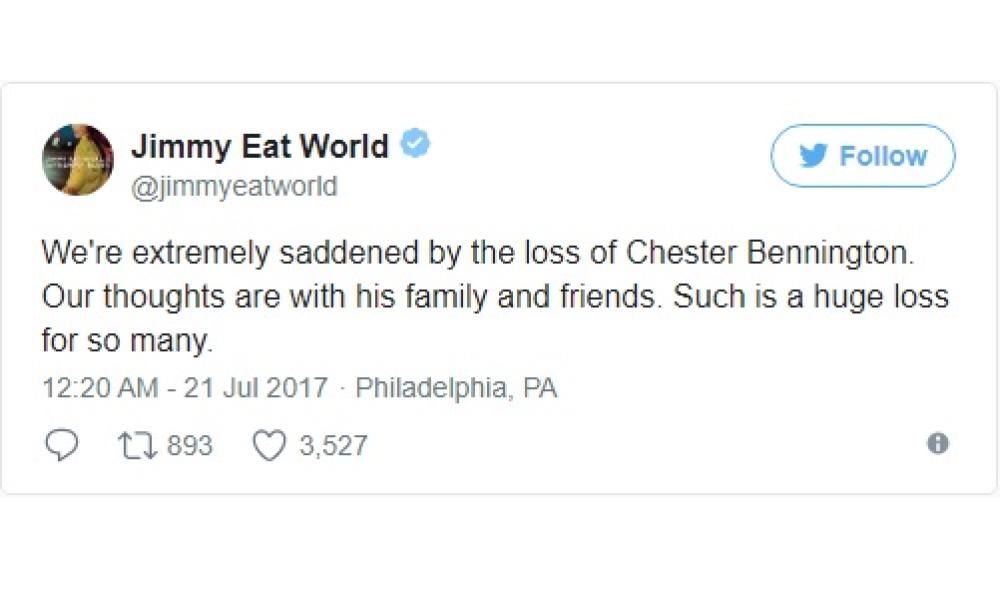Screen dimensions: 1000x590
Task: Click the tweet's last line 'for so many.'
Action: click(x=127, y=341)
